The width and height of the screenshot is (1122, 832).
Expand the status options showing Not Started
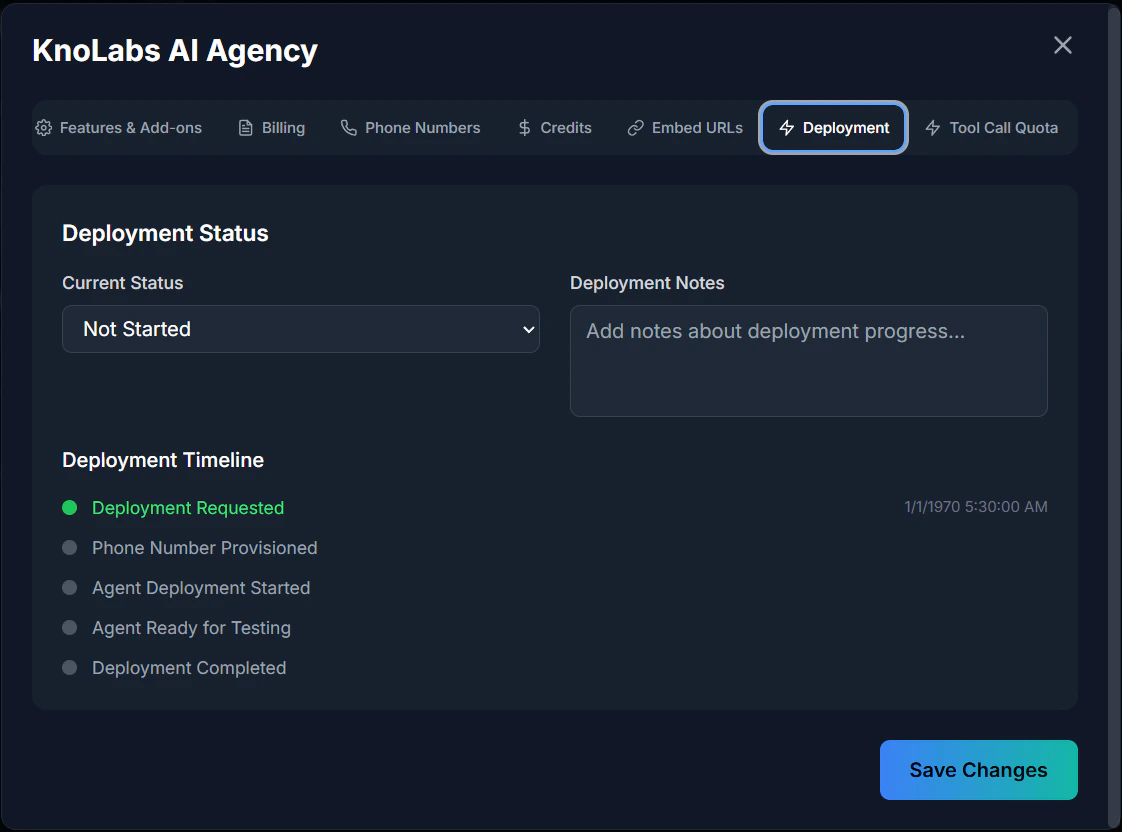click(300, 329)
